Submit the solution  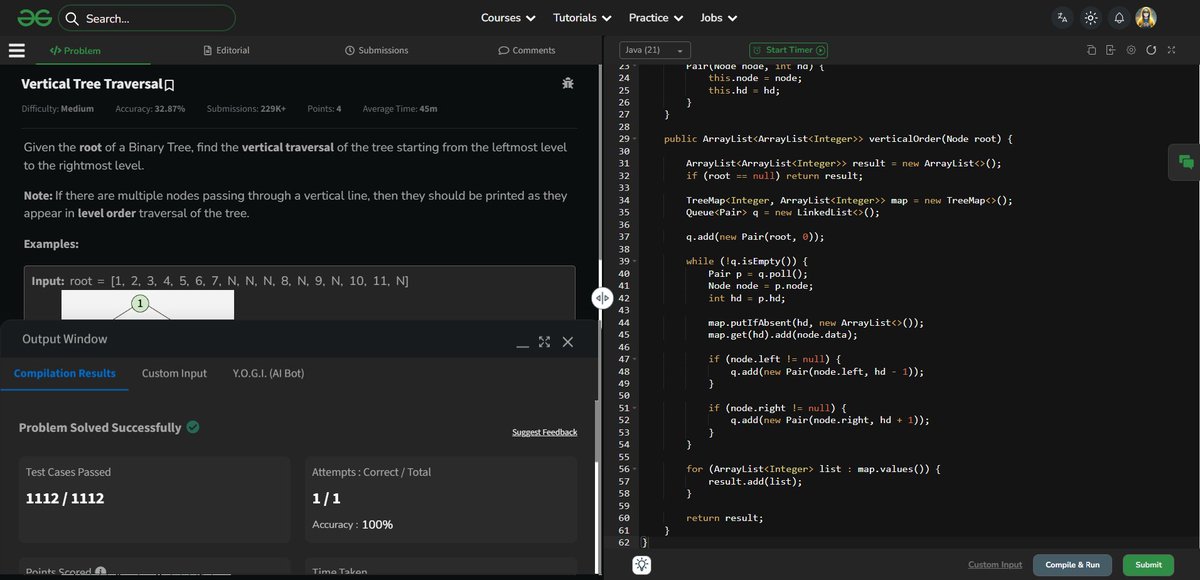[x=1149, y=565]
